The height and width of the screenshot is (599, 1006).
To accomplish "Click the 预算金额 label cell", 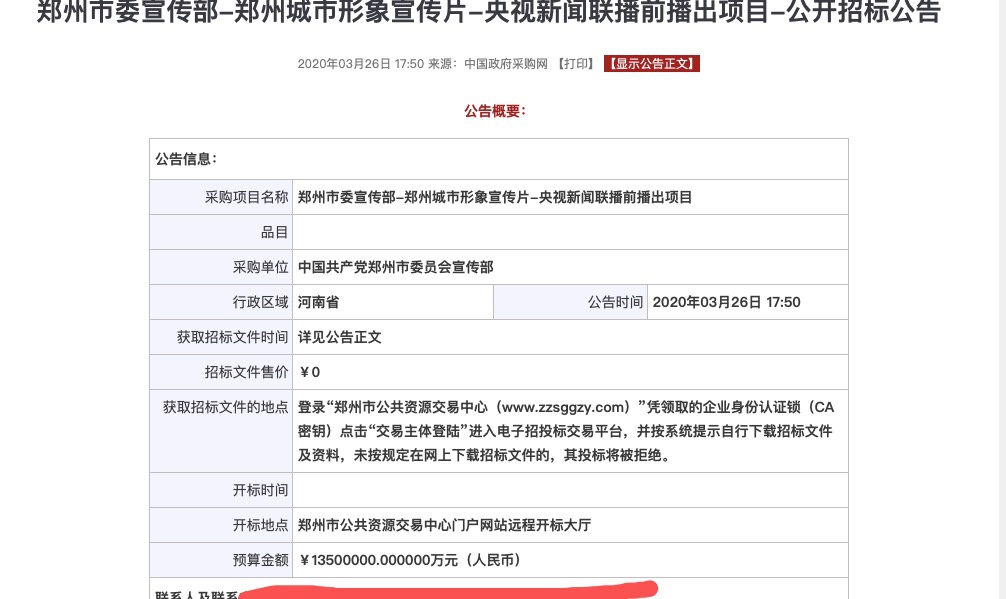I will [221, 560].
